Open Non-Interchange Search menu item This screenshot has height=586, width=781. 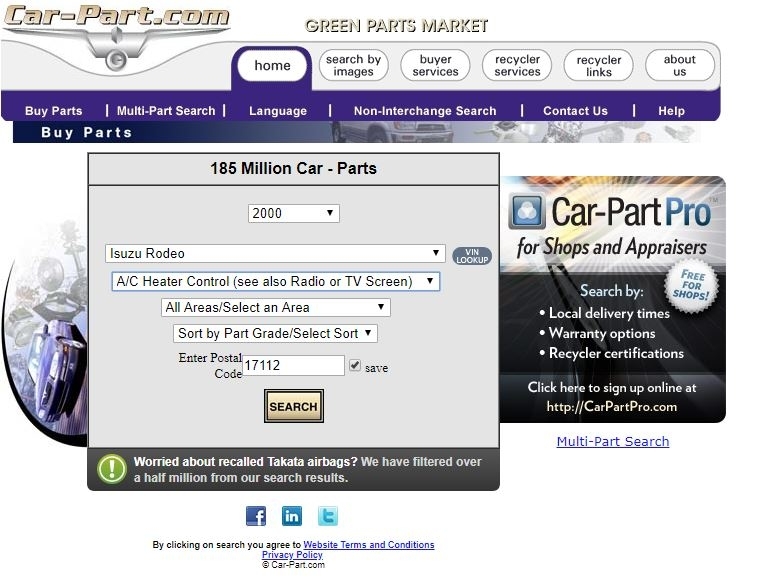[425, 111]
